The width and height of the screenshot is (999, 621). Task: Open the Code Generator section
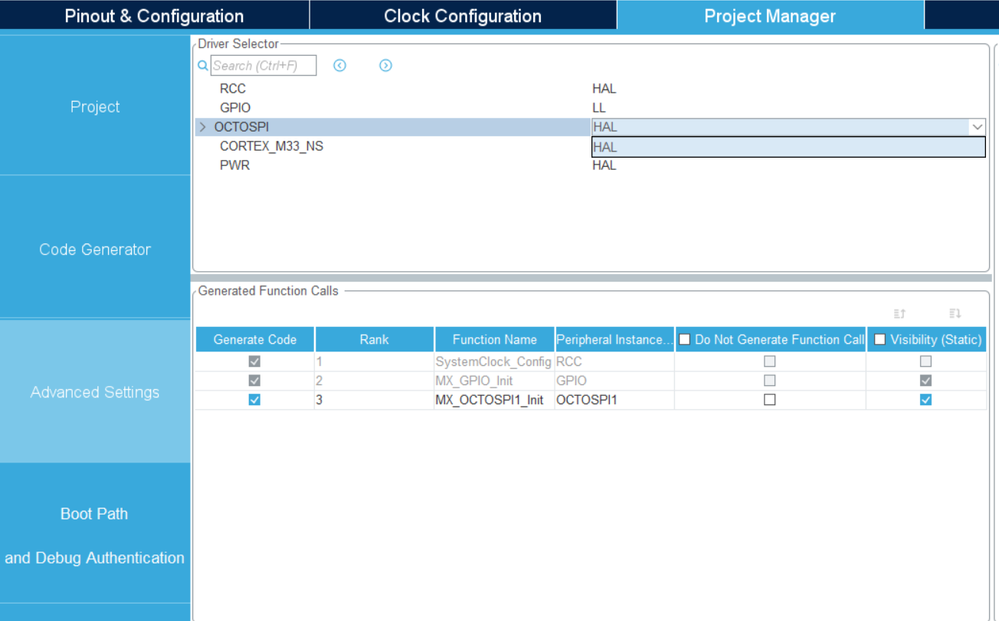pyautogui.click(x=95, y=249)
